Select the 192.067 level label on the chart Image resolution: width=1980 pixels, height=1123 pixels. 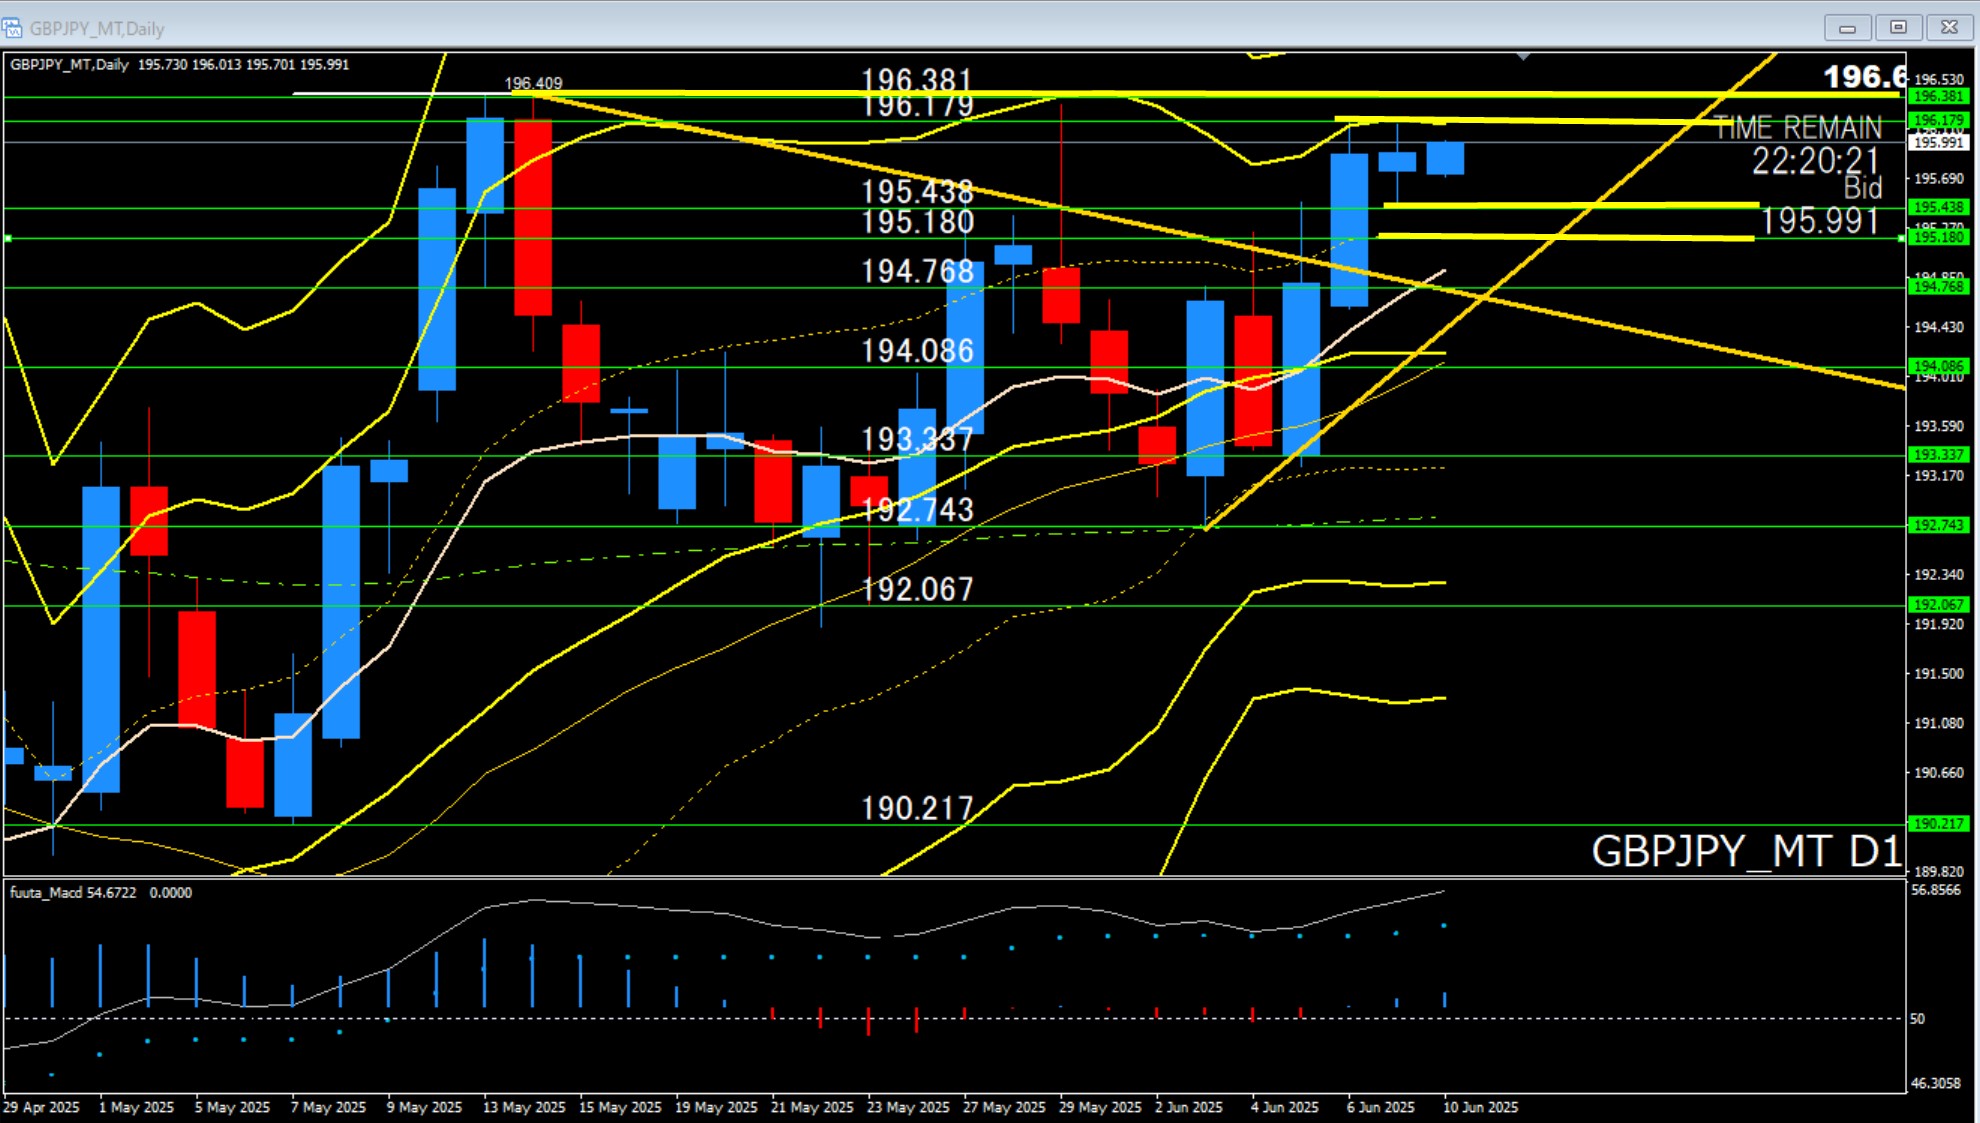917,589
